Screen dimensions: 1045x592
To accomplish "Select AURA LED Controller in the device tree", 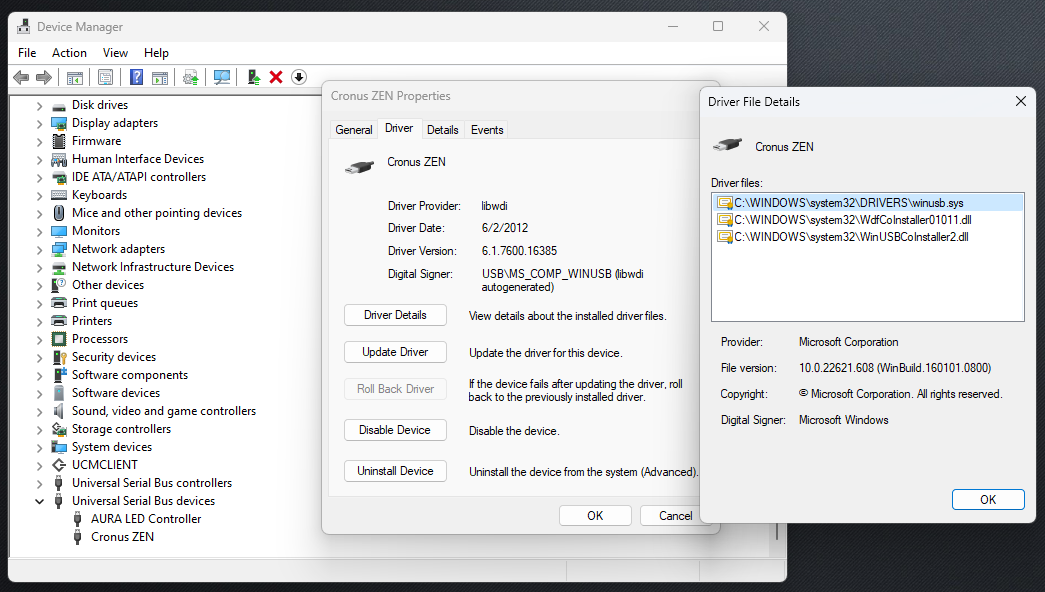I will pos(146,519).
